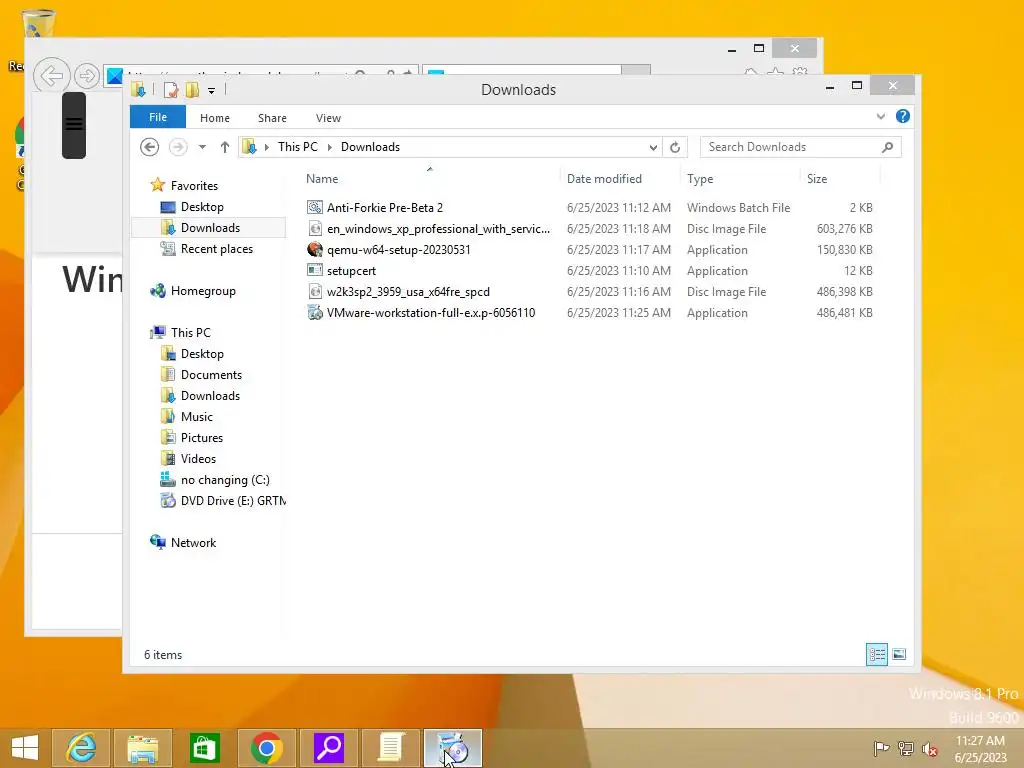Launch Google Chrome from taskbar
1024x768 pixels.
coord(266,748)
